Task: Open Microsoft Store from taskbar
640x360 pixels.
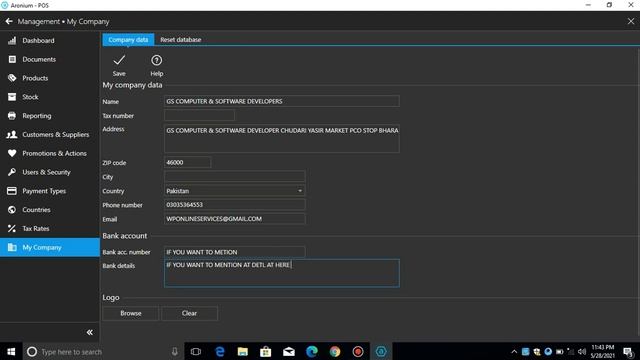Action: pos(266,351)
